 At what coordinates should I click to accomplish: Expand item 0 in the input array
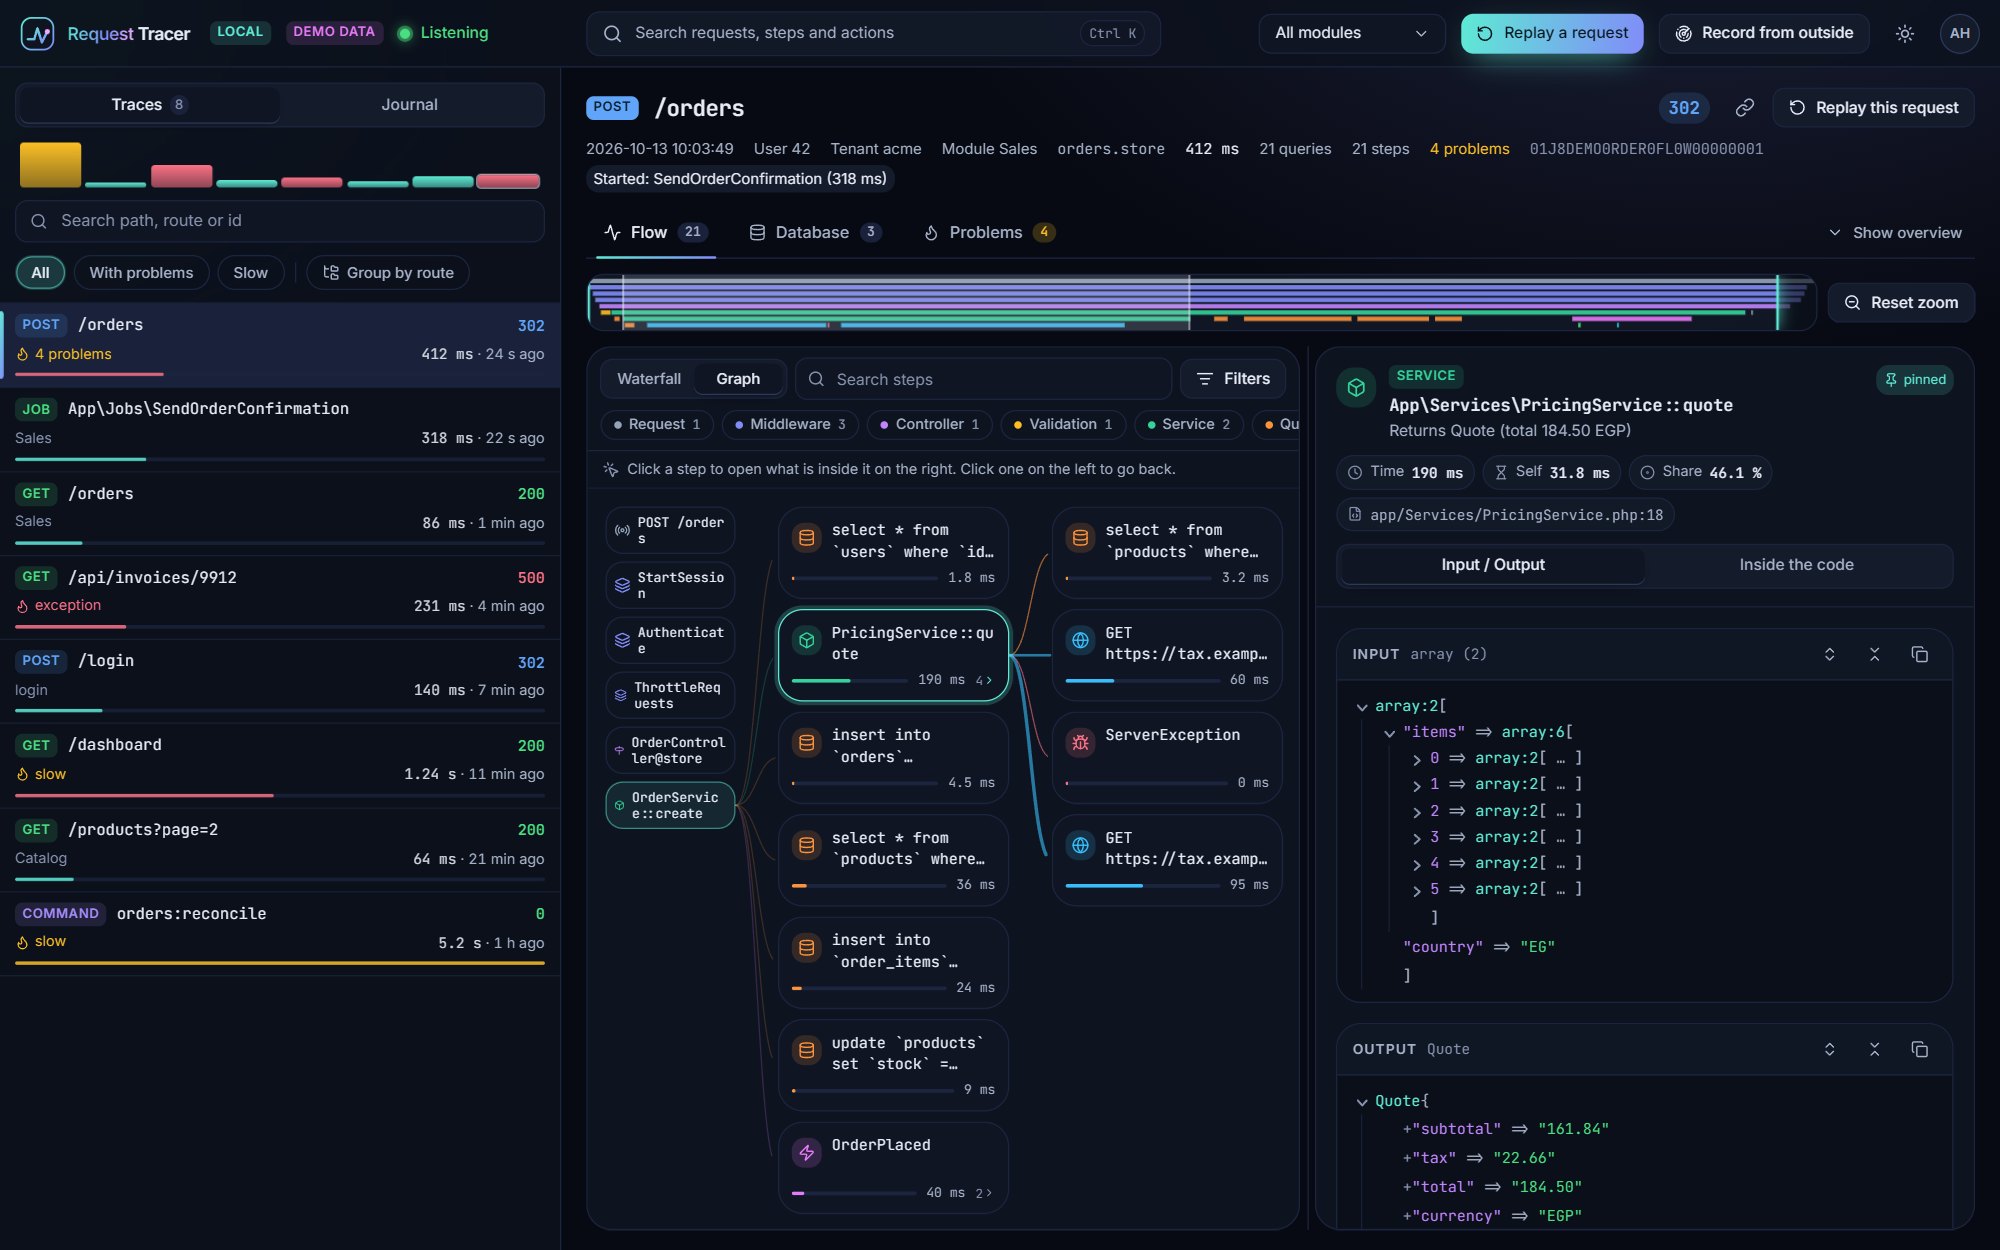(1416, 759)
